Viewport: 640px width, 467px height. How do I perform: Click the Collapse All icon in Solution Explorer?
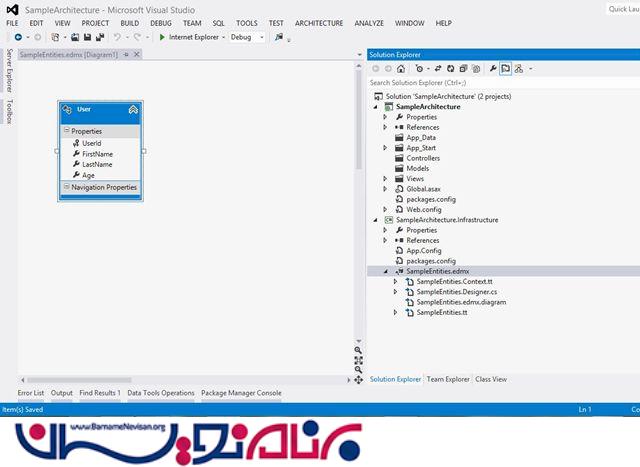463,69
